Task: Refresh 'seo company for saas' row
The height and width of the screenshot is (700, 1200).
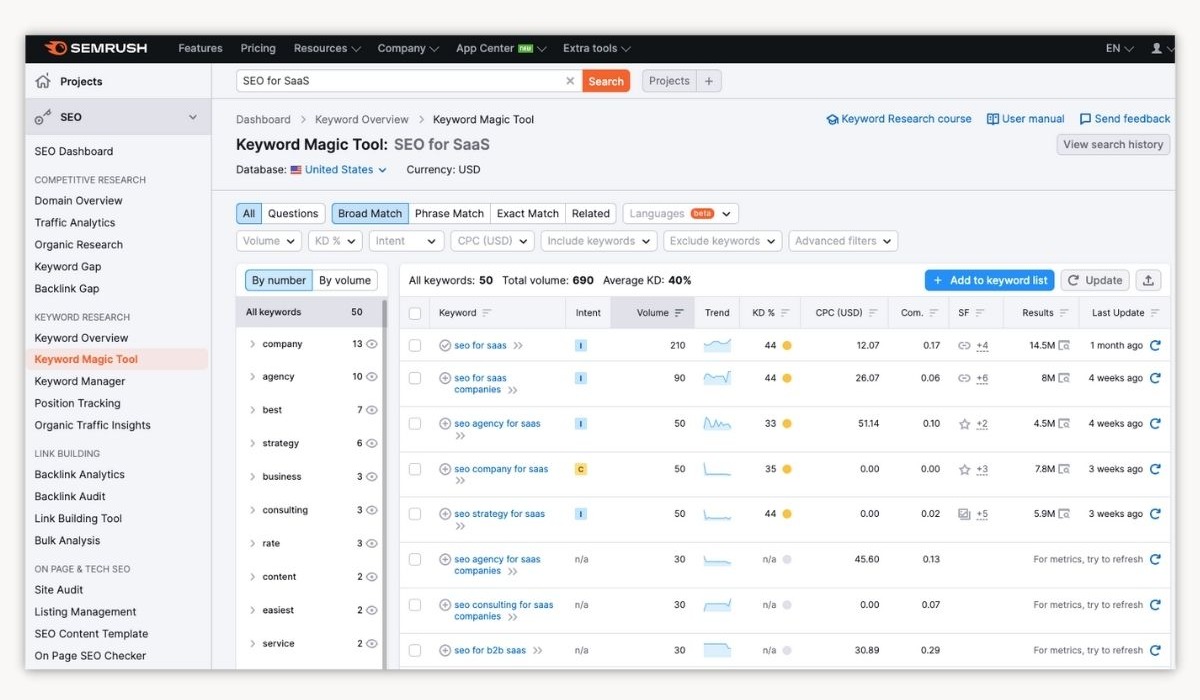Action: tap(1155, 469)
